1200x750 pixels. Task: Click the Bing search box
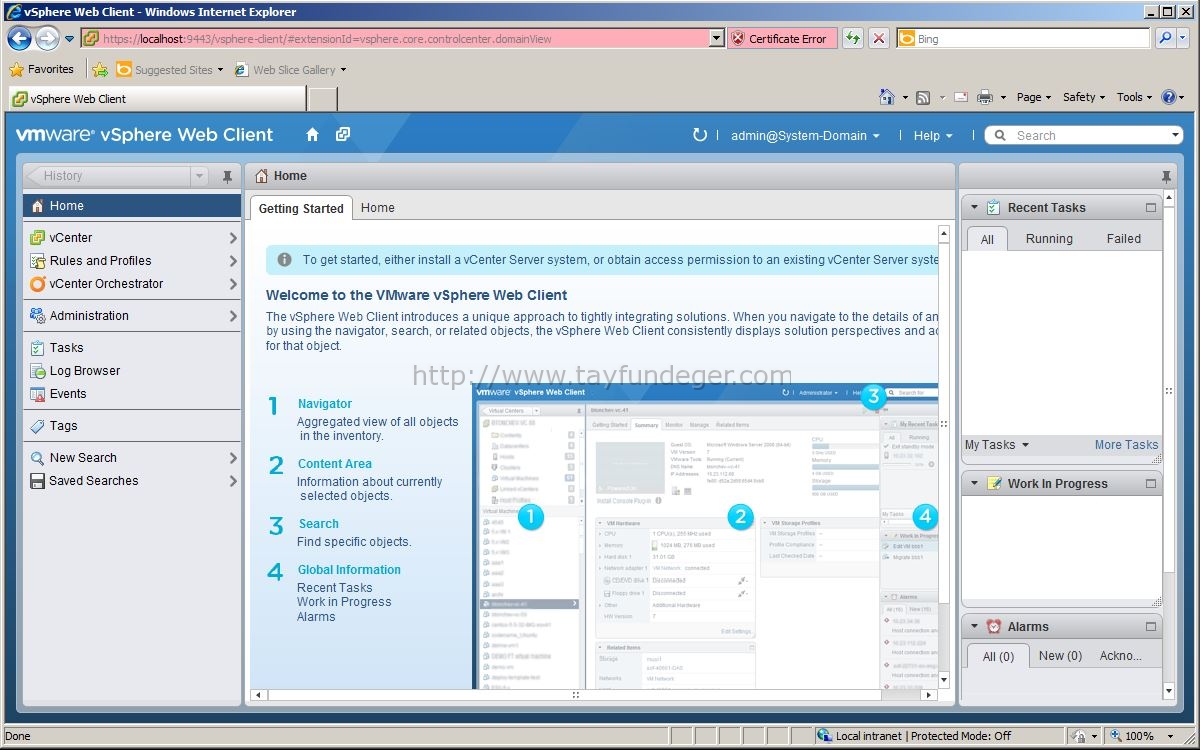coord(1023,39)
